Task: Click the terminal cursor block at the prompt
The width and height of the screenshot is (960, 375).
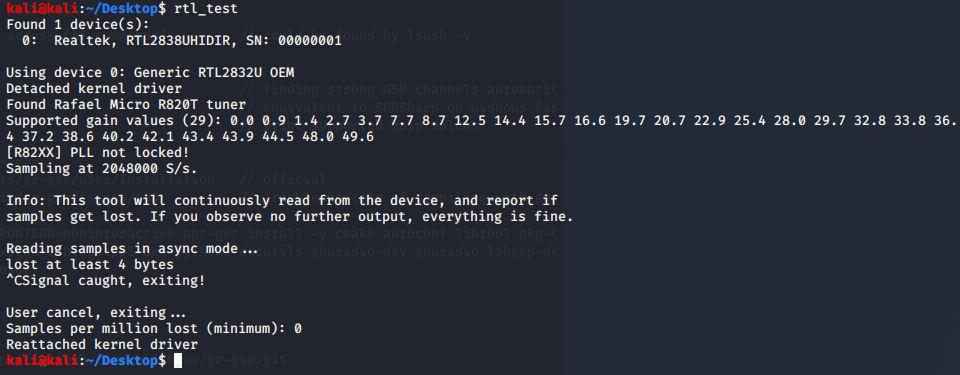Action: [x=178, y=361]
